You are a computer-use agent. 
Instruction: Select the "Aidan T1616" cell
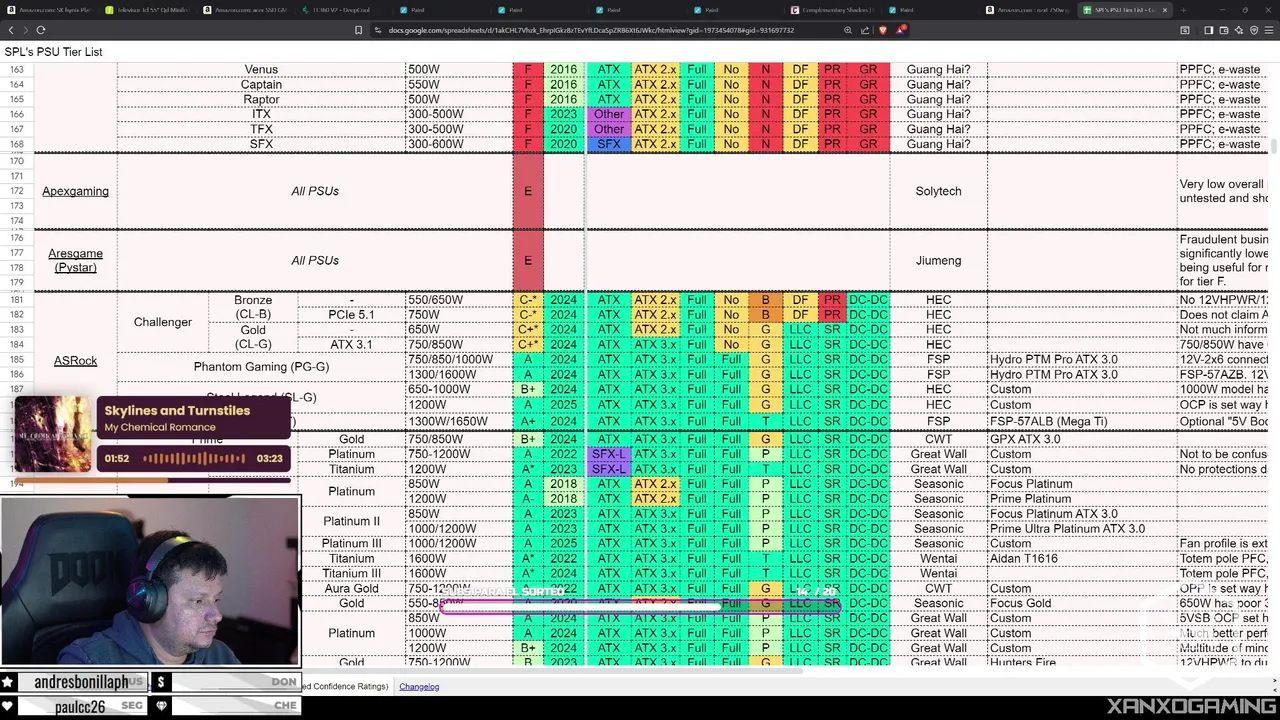click(x=1082, y=559)
